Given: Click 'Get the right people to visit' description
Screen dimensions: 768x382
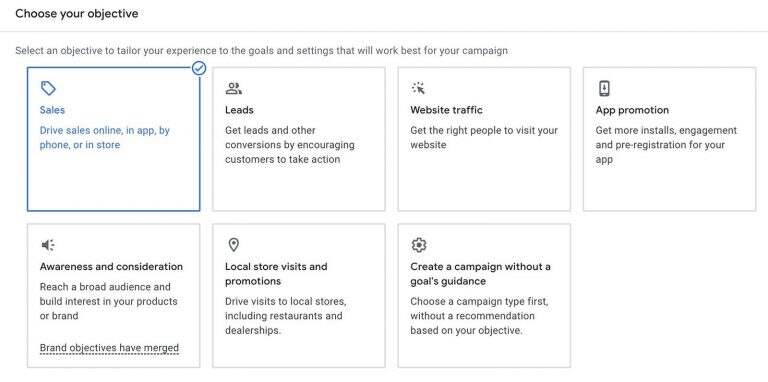Looking at the screenshot, I should pyautogui.click(x=484, y=138).
